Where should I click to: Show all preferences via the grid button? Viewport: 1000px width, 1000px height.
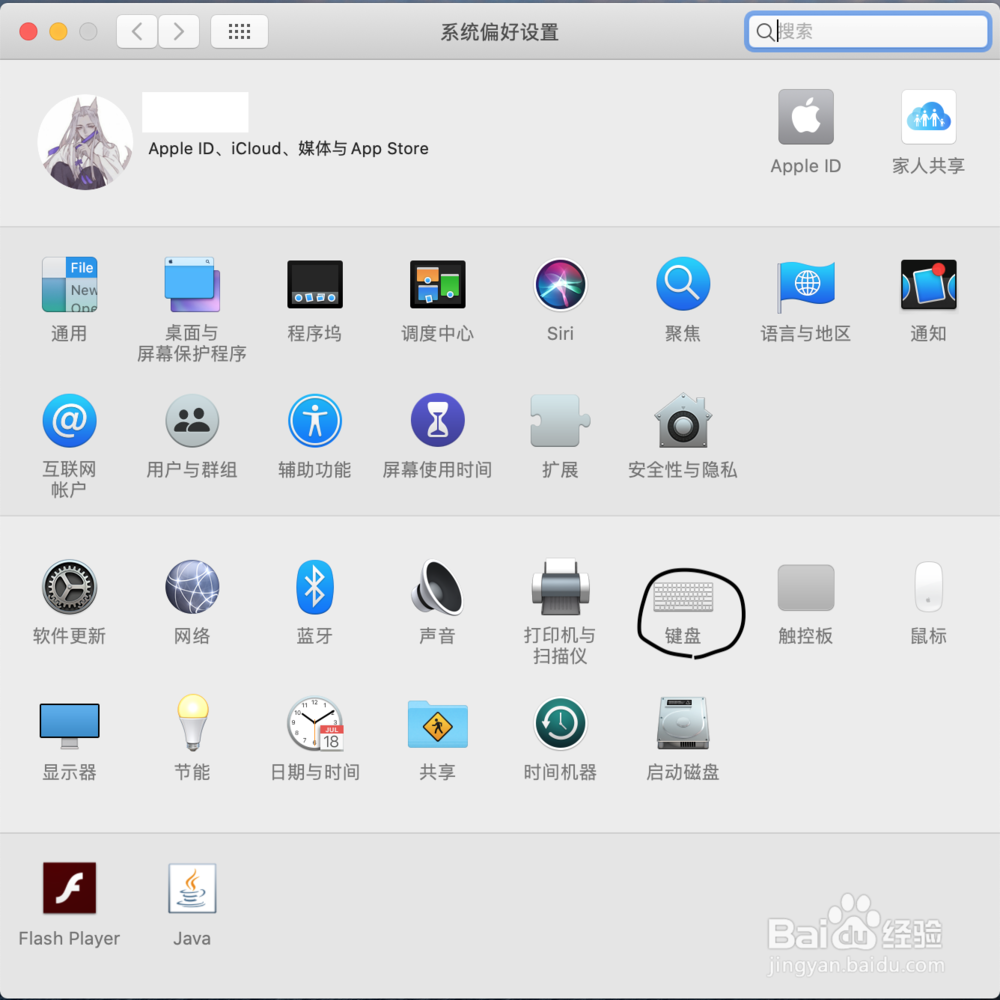(x=239, y=31)
